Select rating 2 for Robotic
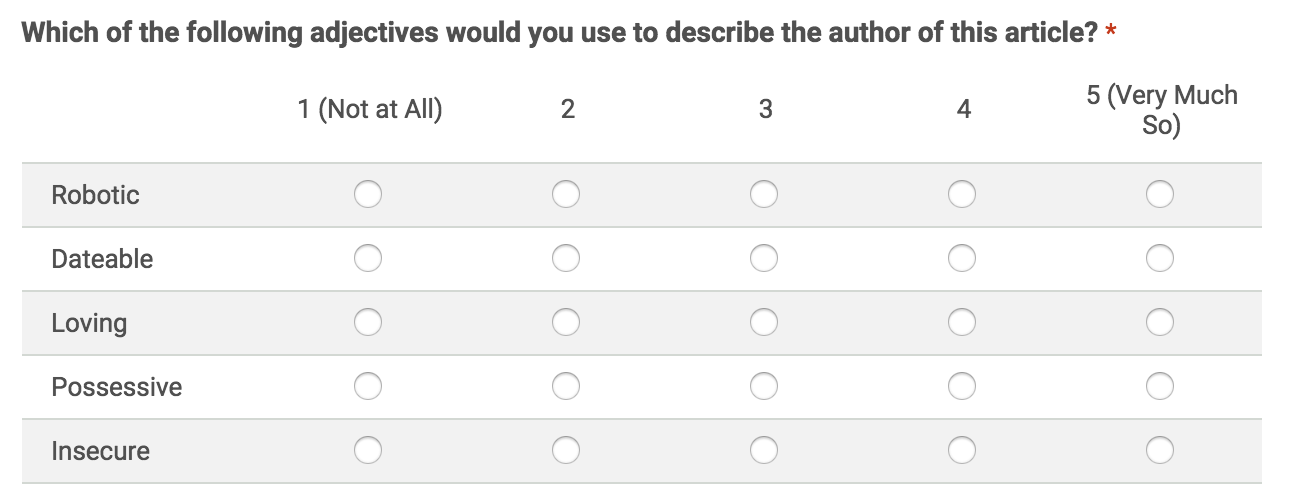The height and width of the screenshot is (500, 1298). pyautogui.click(x=566, y=194)
